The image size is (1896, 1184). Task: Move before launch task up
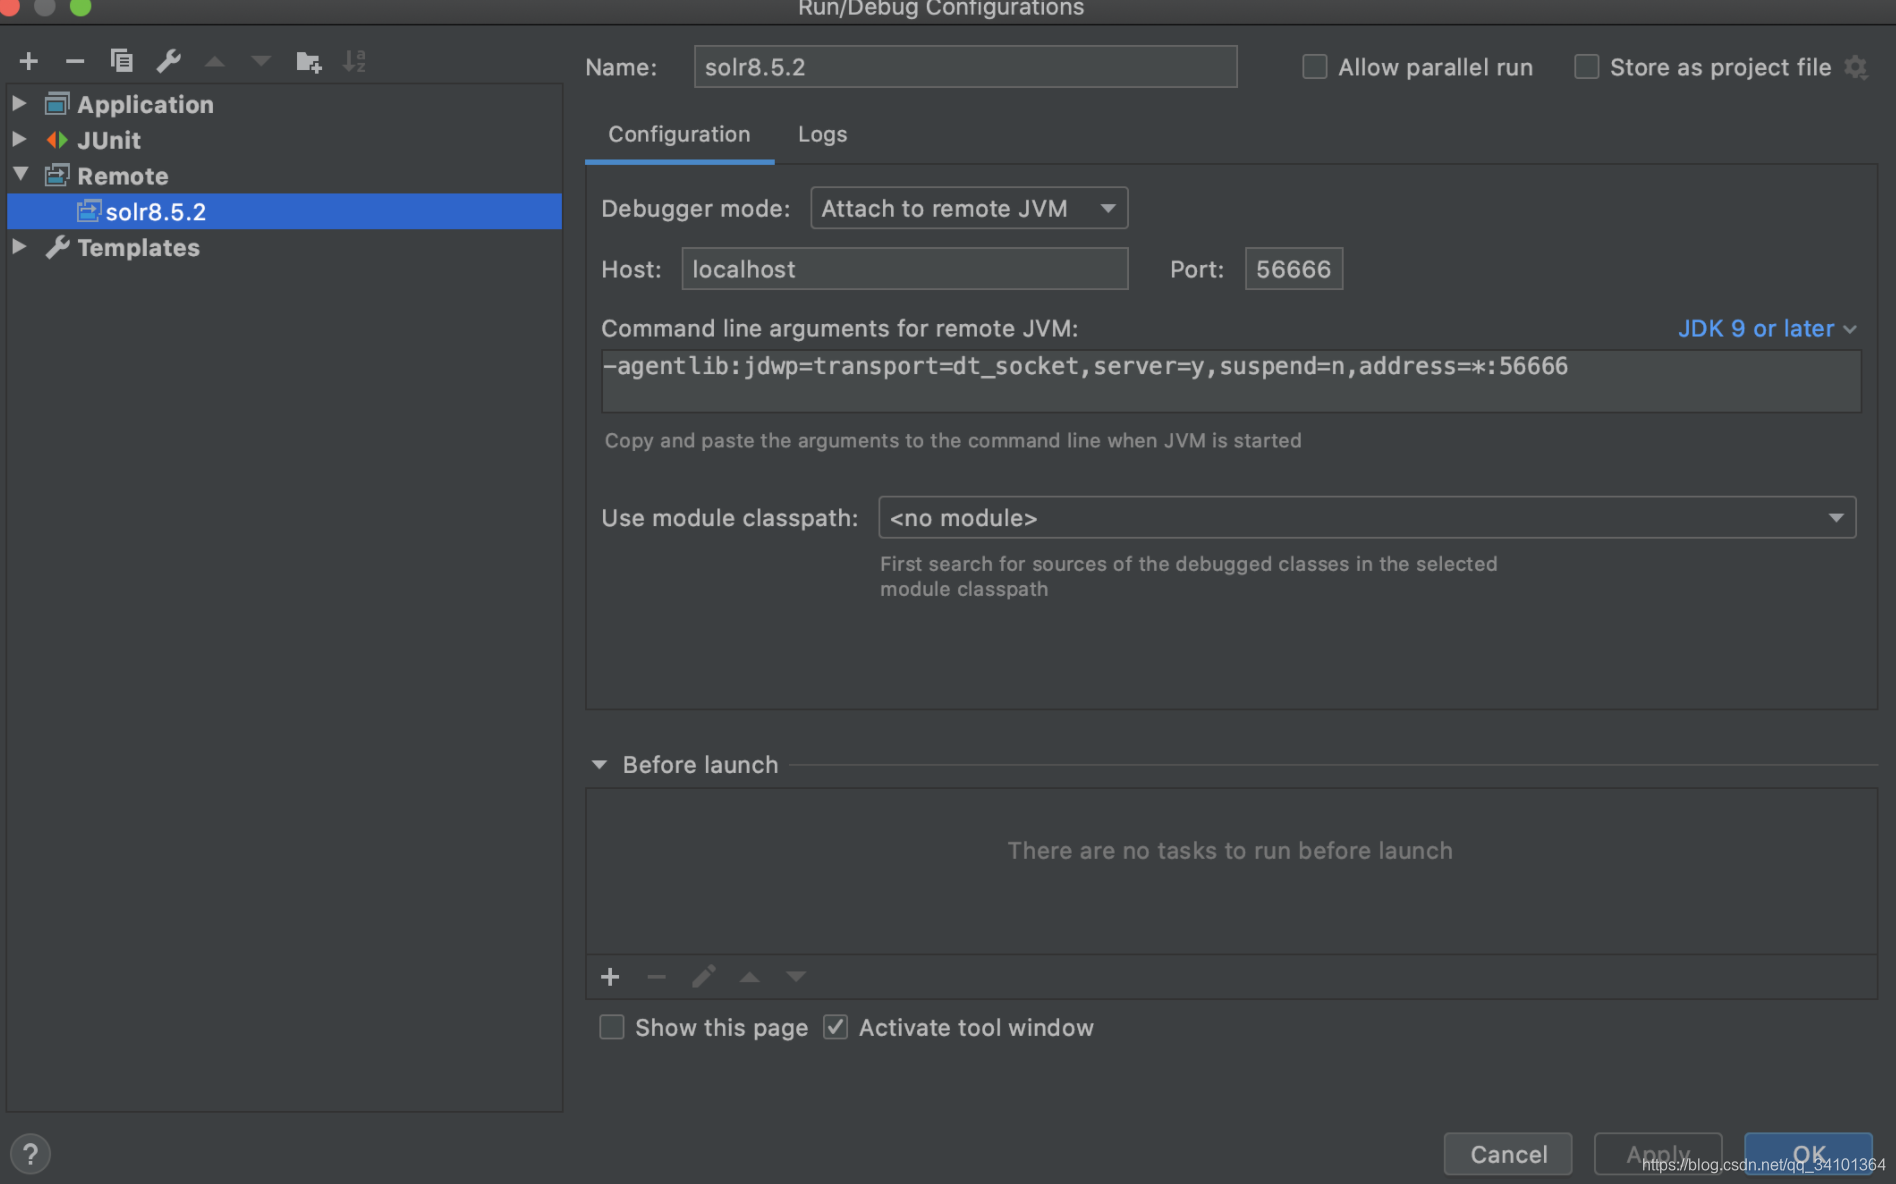tap(749, 977)
